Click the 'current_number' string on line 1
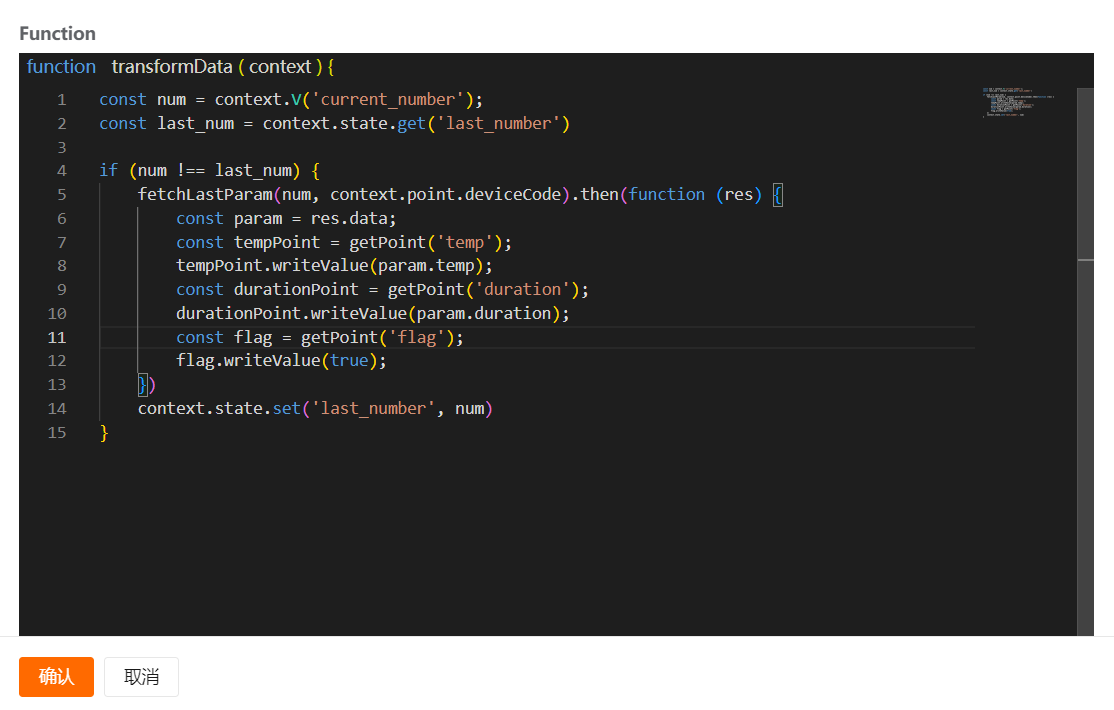This screenshot has height=710, width=1114. click(388, 99)
